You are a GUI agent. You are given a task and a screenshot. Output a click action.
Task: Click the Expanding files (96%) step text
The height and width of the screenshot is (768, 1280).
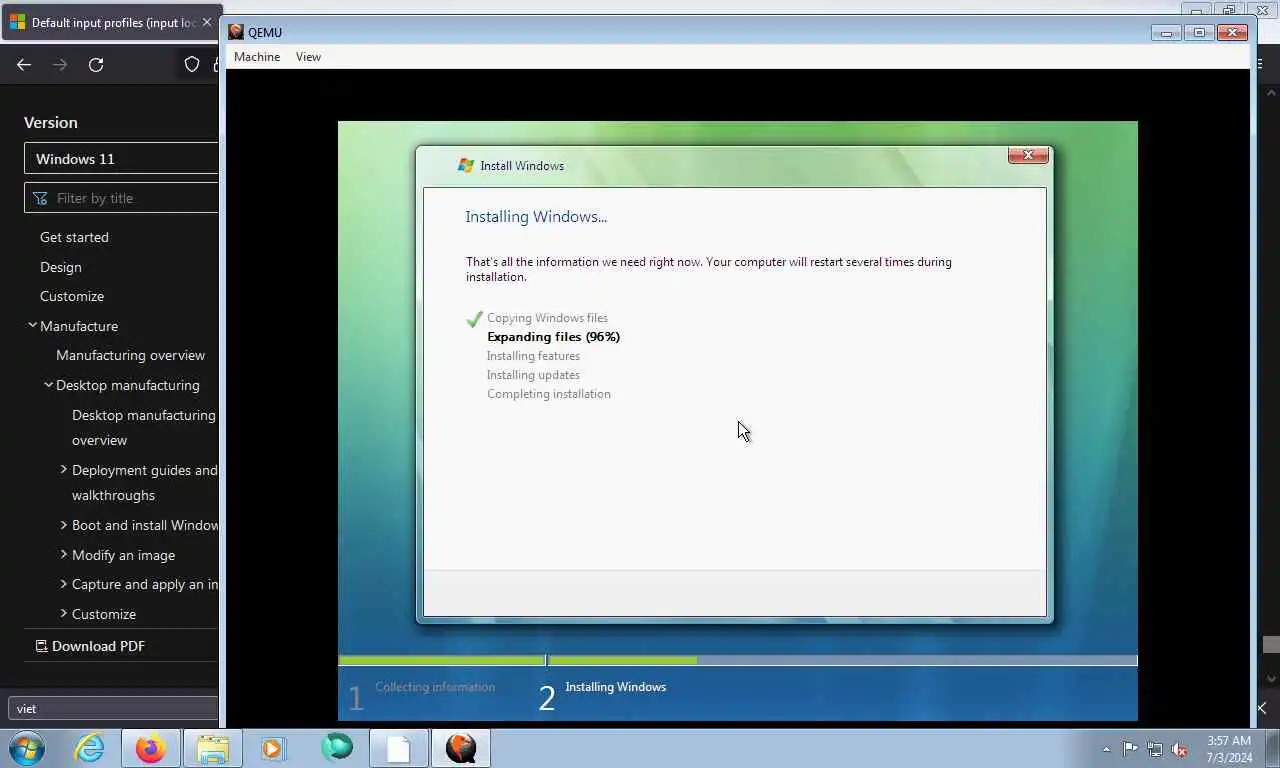[x=553, y=337]
